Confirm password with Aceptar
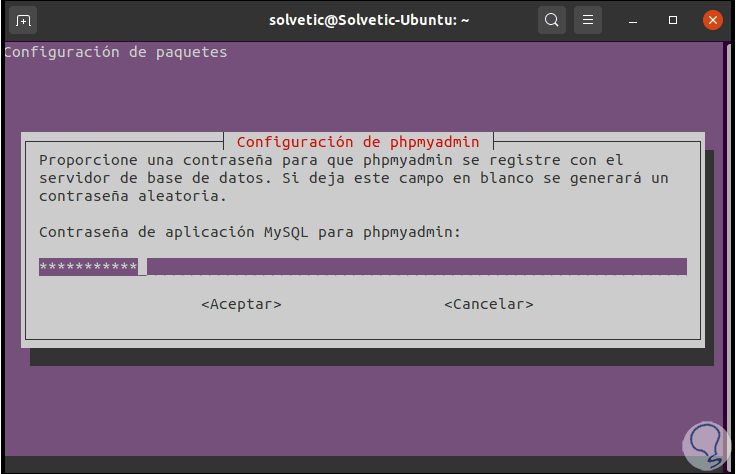This screenshot has width=736, height=474. point(241,304)
